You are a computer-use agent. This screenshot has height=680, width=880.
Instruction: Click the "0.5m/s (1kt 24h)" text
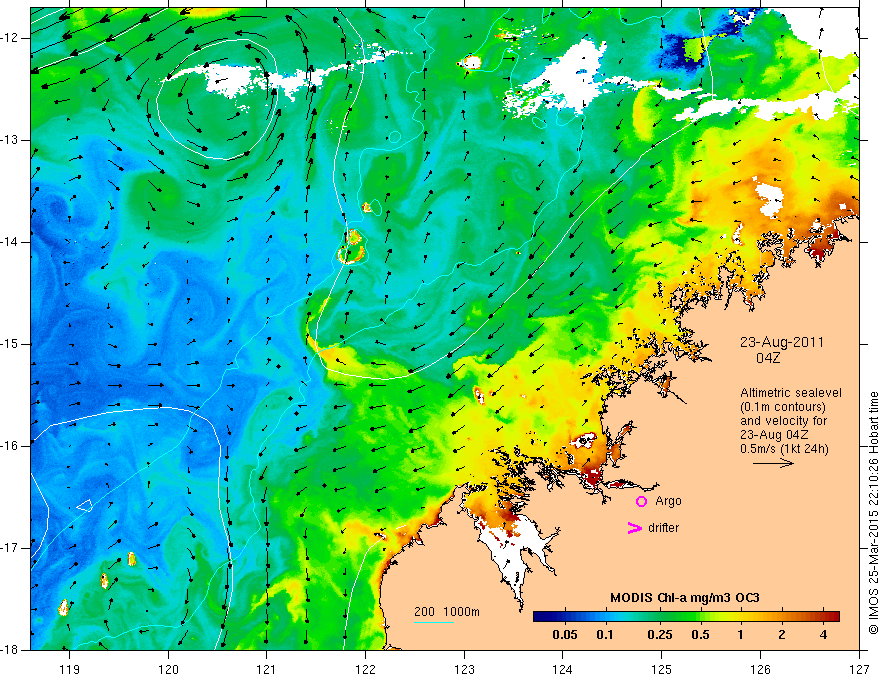pos(784,449)
